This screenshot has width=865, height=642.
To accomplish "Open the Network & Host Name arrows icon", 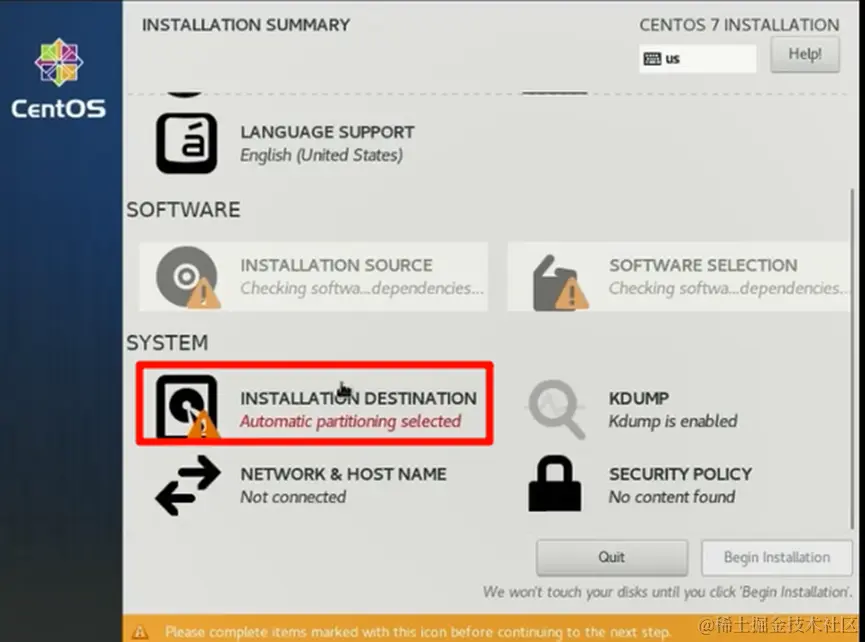I will coord(188,485).
